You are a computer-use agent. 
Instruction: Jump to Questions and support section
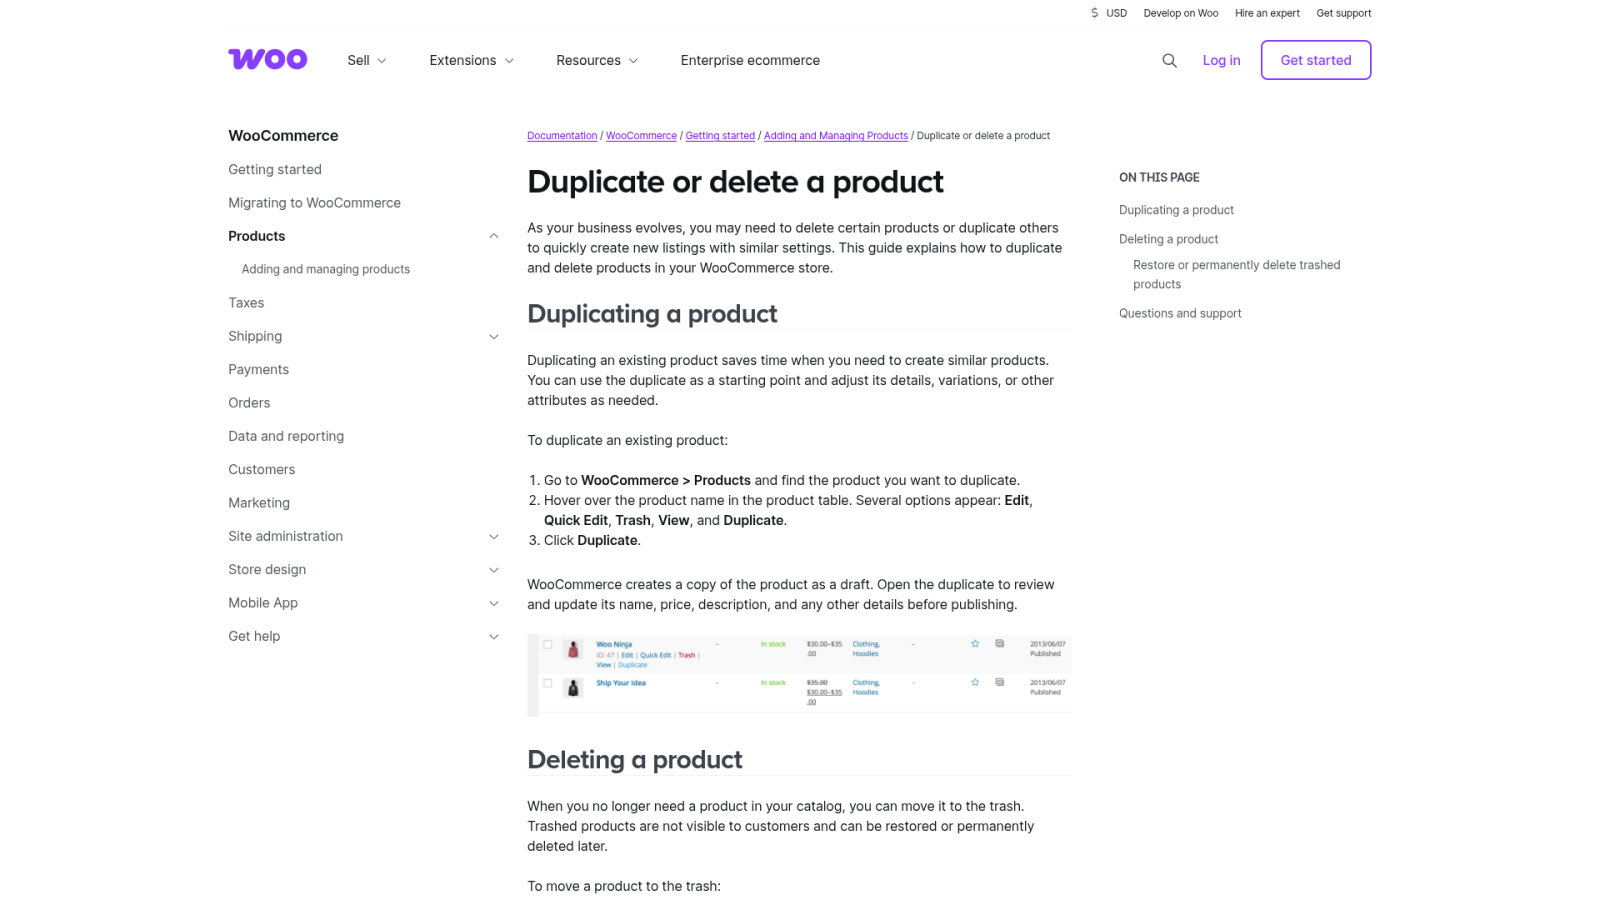pos(1180,313)
